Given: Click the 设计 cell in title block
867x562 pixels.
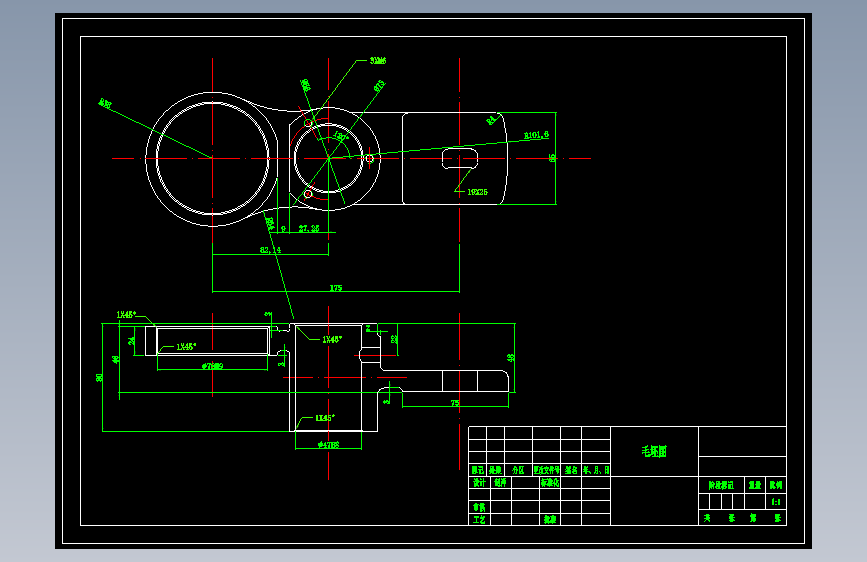Looking at the screenshot, I should [x=479, y=482].
